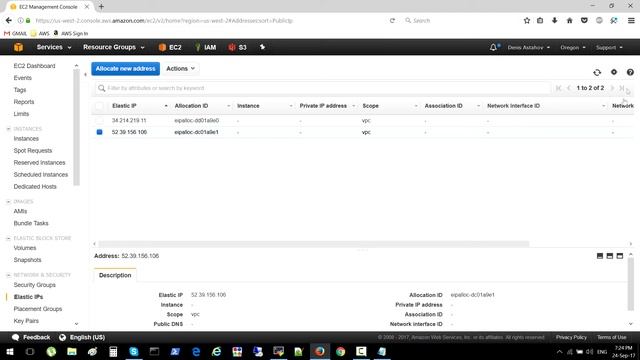640x360 pixels.
Task: Open Security Groups in sidebar
Action: tap(34, 285)
